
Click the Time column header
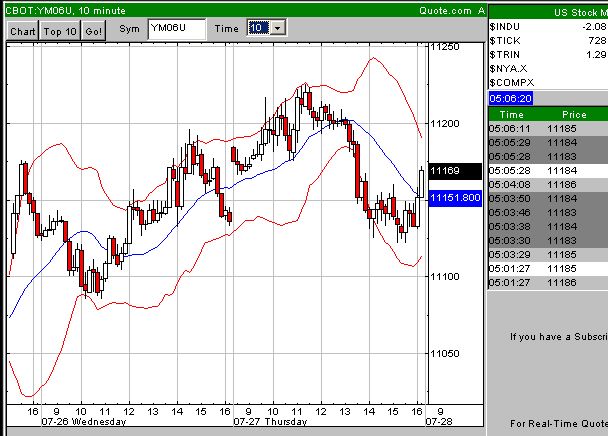click(x=511, y=114)
